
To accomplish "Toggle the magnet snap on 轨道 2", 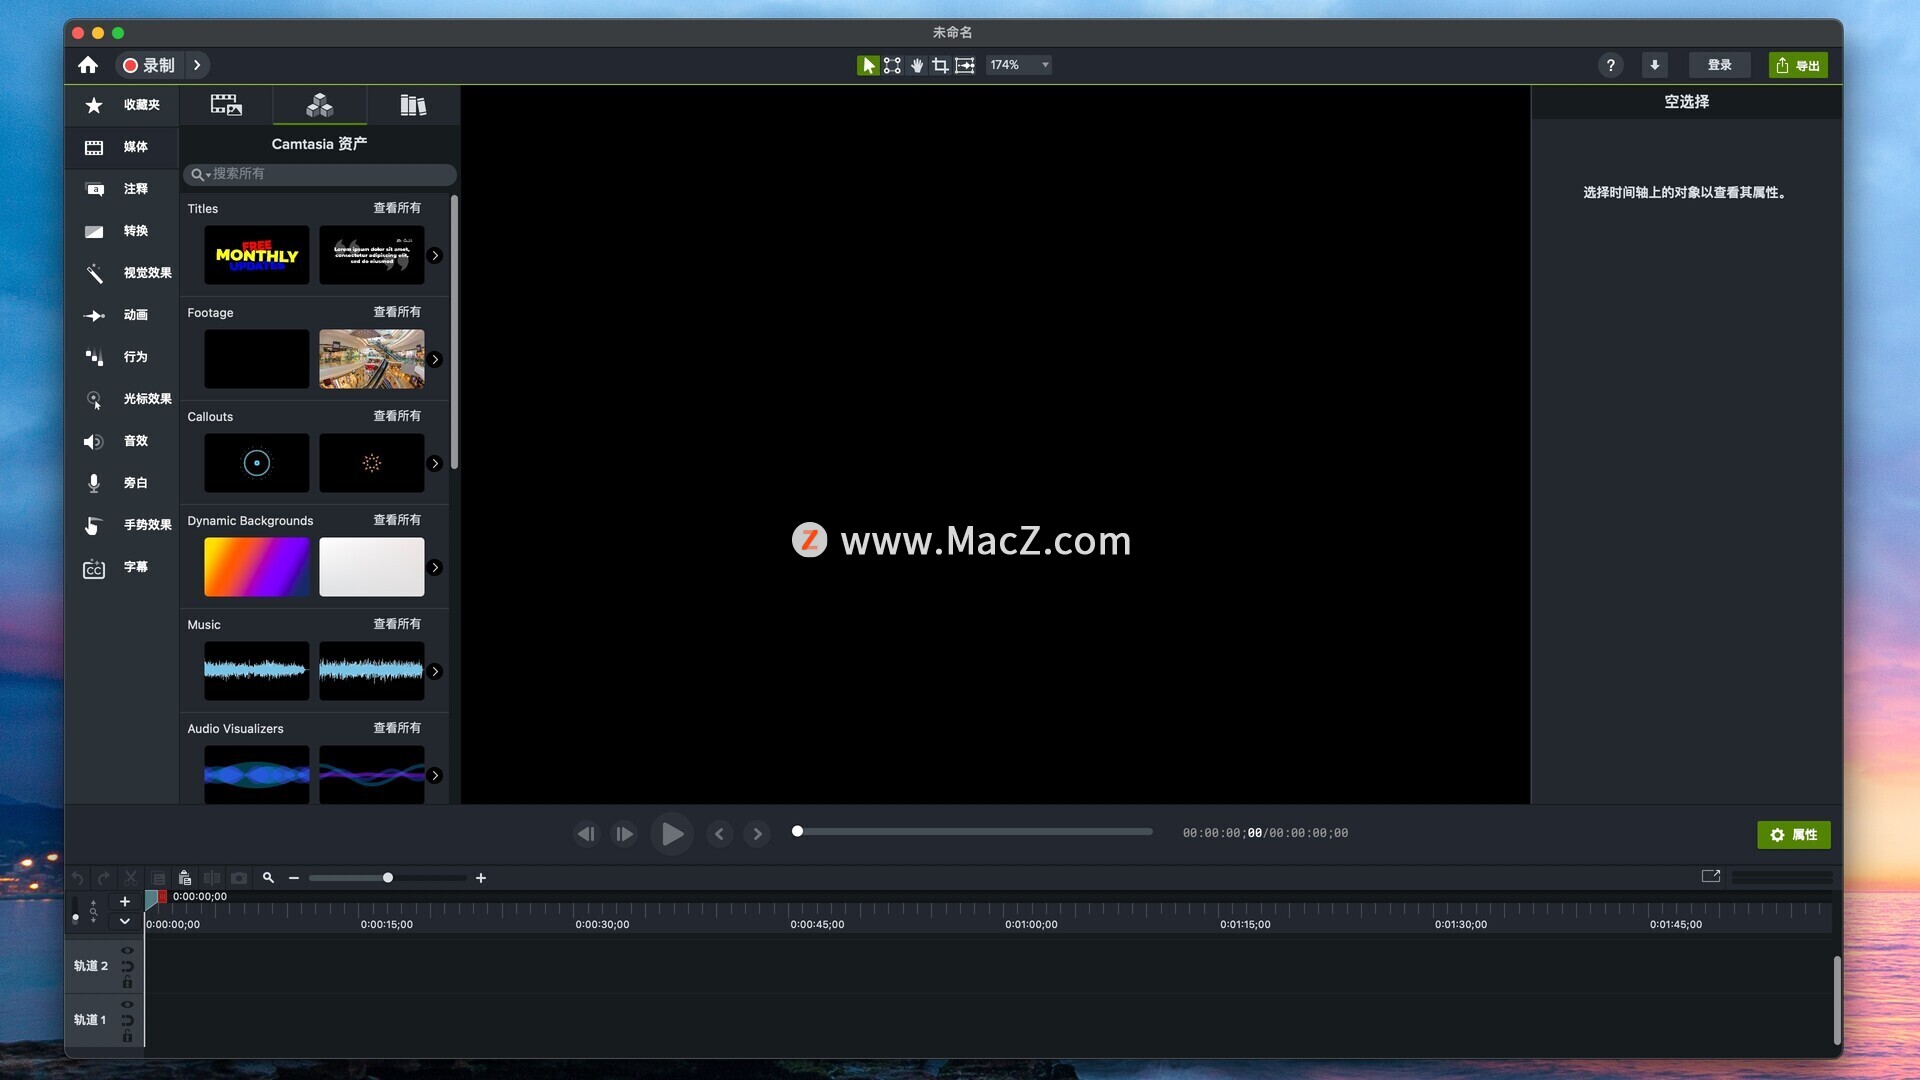I will [x=127, y=966].
